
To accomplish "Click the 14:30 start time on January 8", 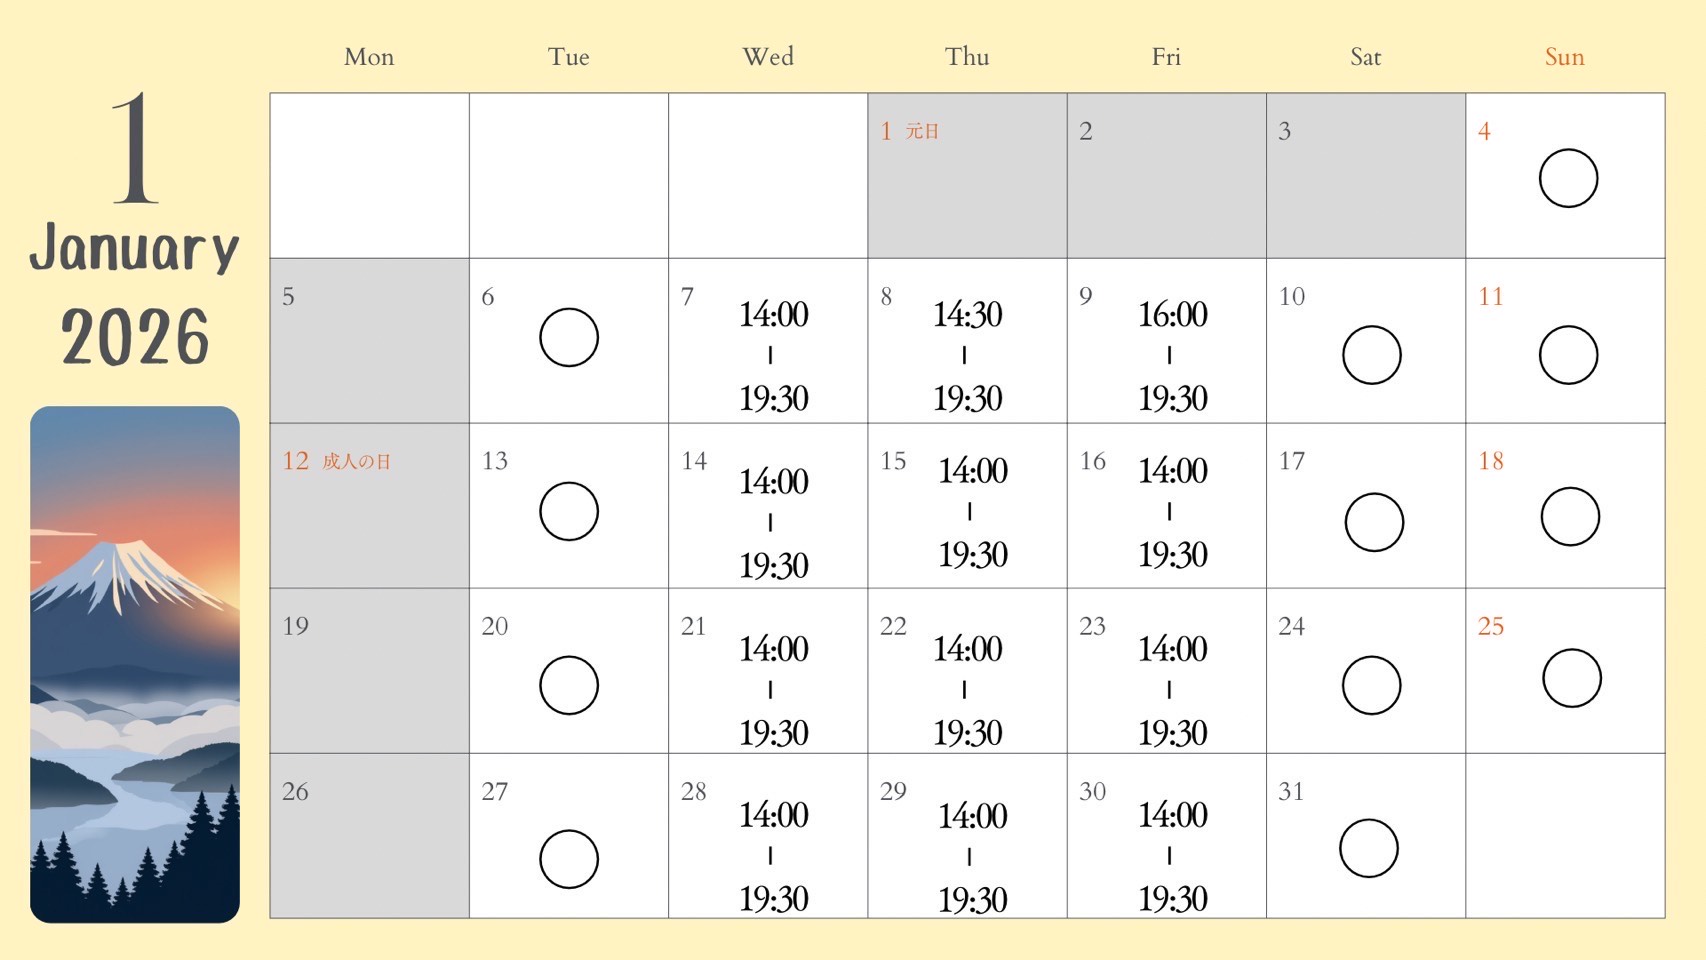I will pyautogui.click(x=967, y=315).
